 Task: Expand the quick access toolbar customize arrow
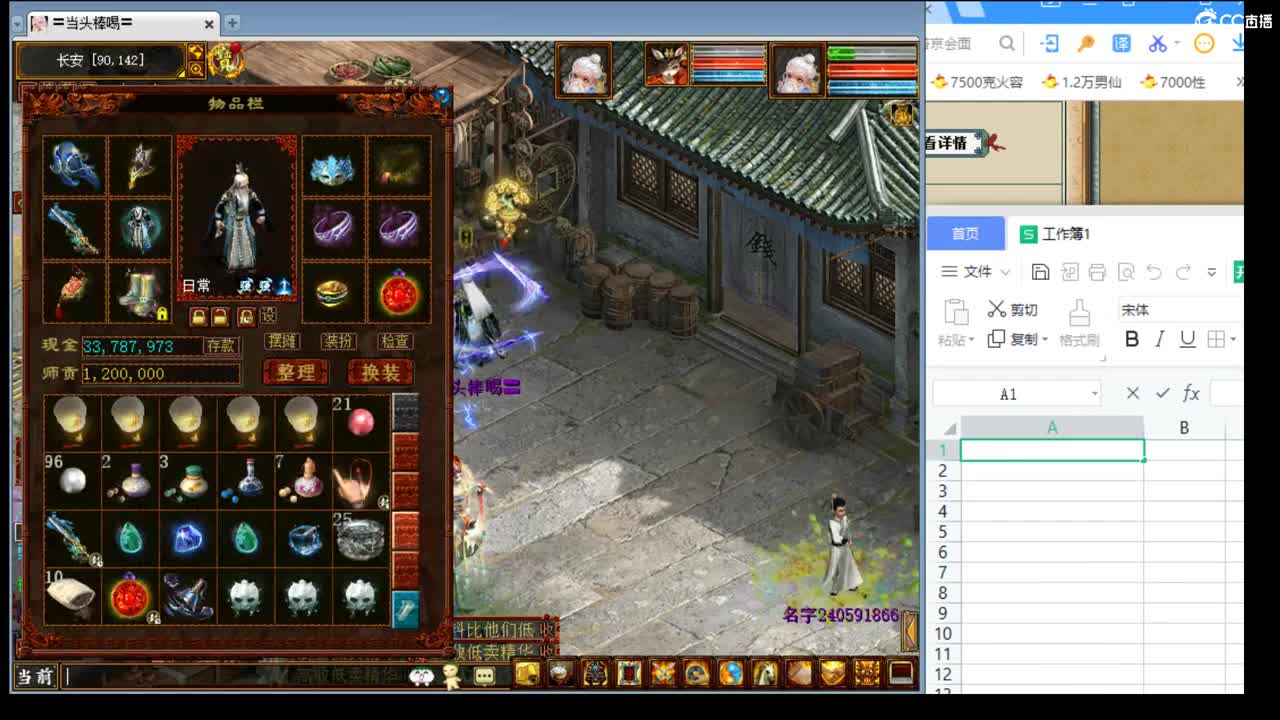(1212, 272)
